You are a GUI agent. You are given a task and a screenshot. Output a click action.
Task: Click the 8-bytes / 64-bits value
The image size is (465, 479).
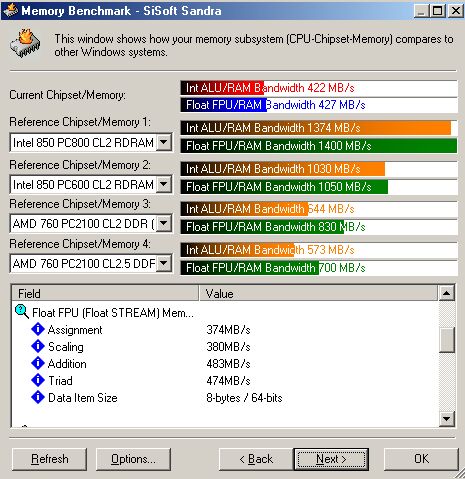[x=244, y=398]
